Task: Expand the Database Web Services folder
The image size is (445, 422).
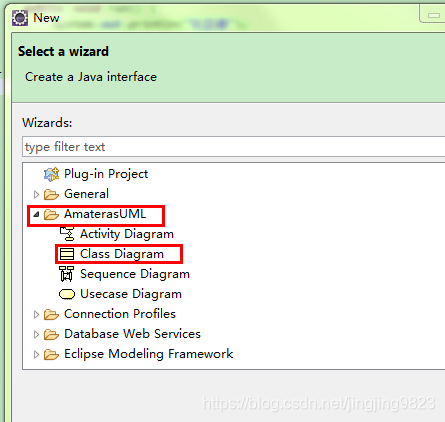Action: coord(36,334)
